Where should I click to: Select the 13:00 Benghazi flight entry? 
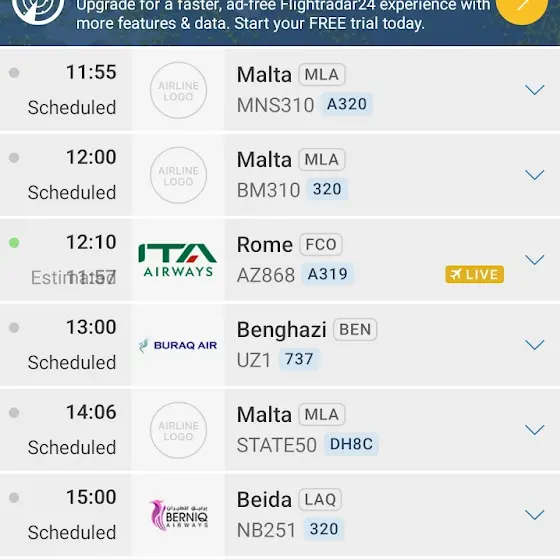(280, 345)
